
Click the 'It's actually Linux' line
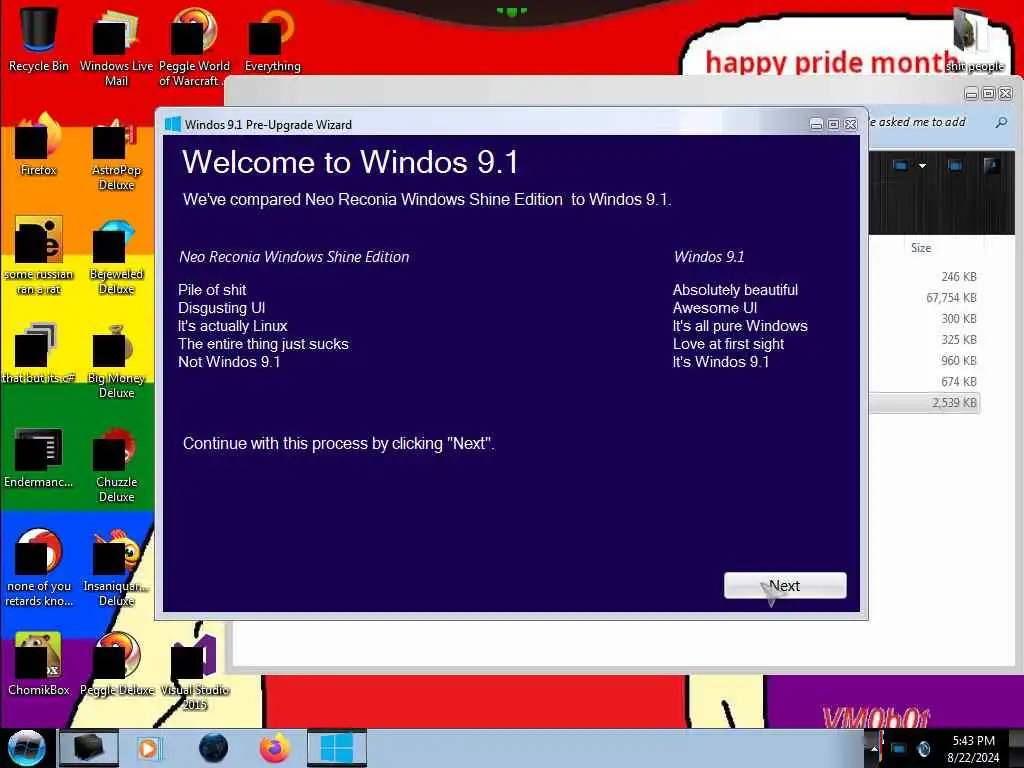point(232,325)
